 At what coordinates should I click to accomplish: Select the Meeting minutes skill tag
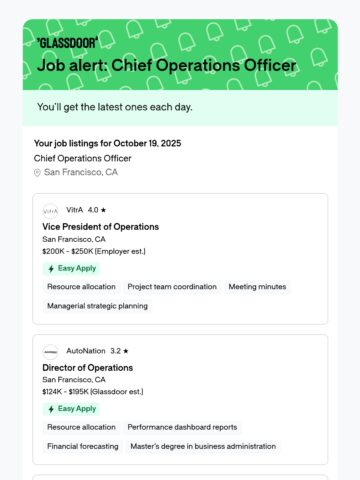coord(257,287)
